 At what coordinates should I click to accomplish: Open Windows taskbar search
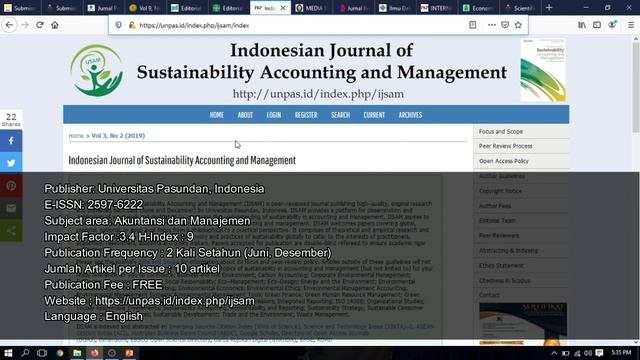pyautogui.click(x=25, y=353)
